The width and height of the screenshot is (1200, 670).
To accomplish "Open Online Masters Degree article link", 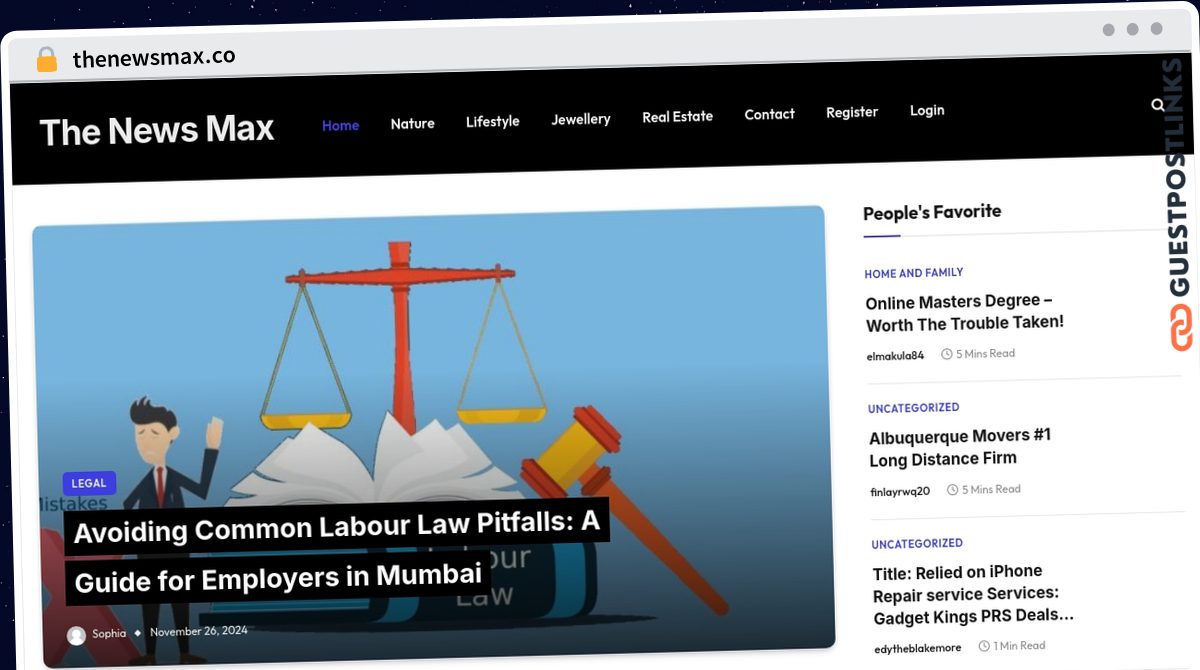I will [964, 312].
